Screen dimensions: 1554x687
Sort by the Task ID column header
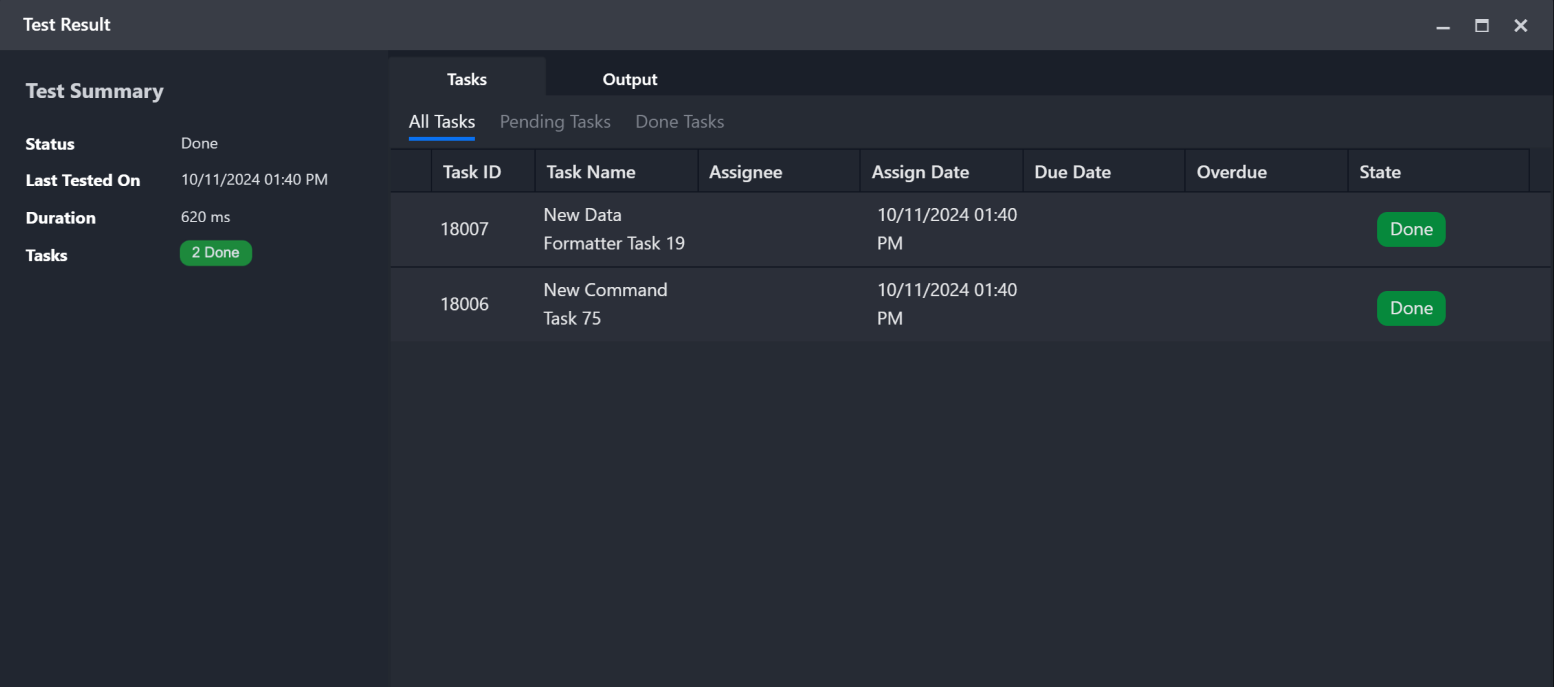pyautogui.click(x=472, y=172)
